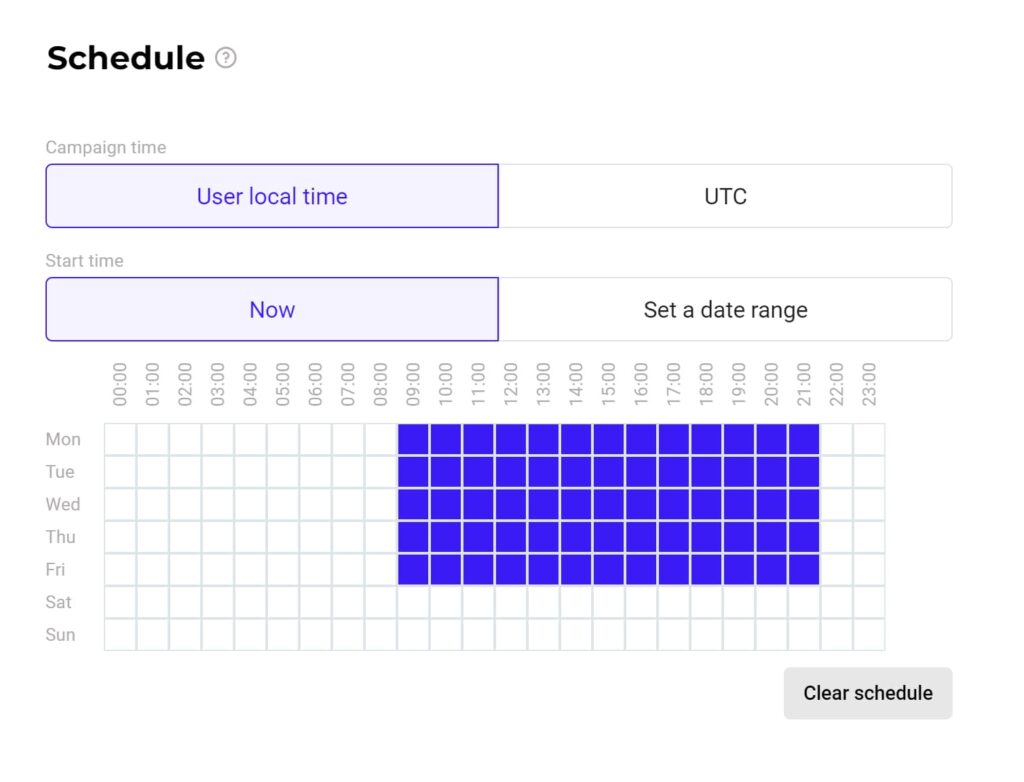Screen dimensions: 1024x782
Task: Disable the Wednesday 15:00 schedule cell
Action: [609, 504]
